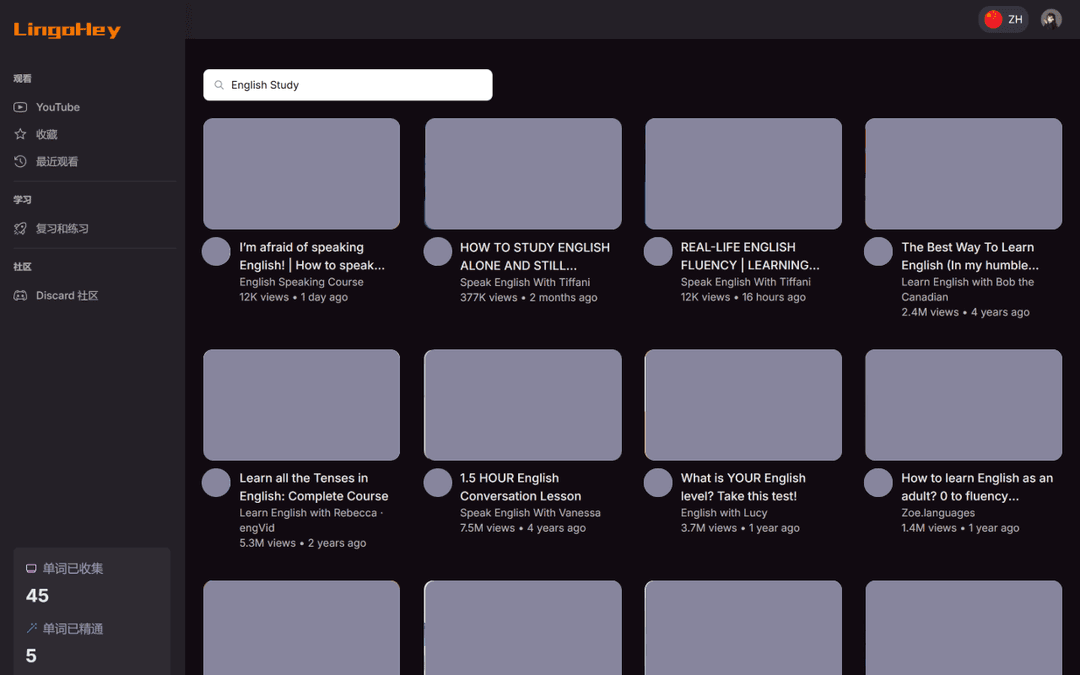The image size is (1080, 675).
Task: Click the YouTube play icon in sidebar
Action: [x=20, y=107]
